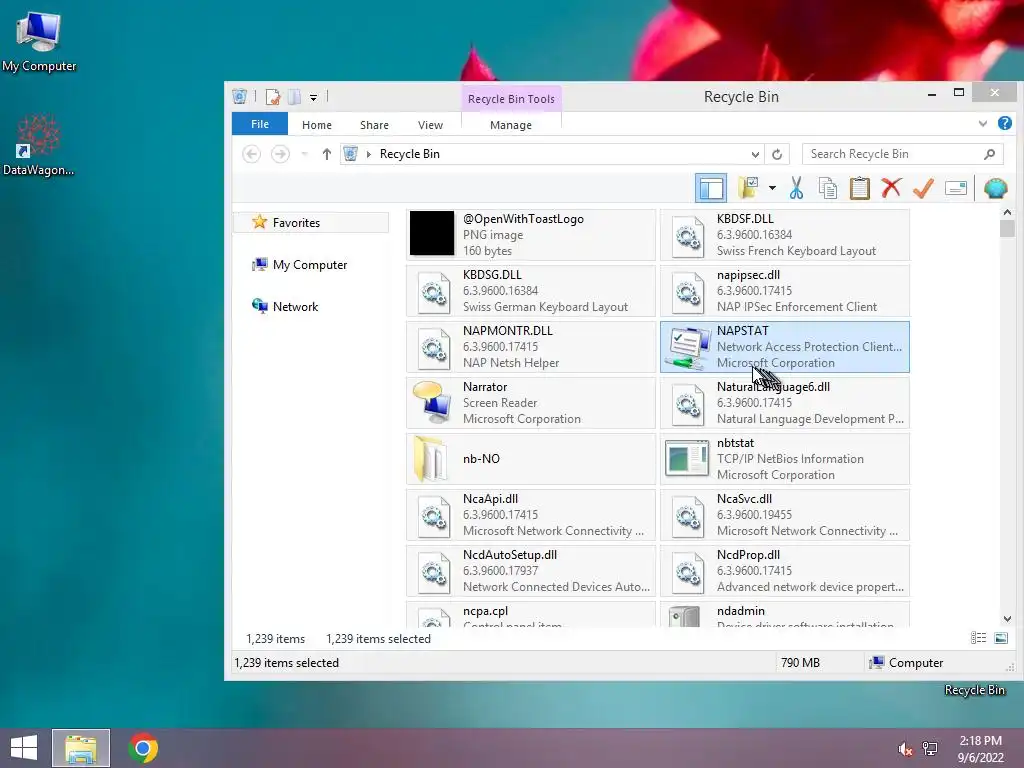Open the Windows Start button
Viewport: 1024px width, 768px height.
pyautogui.click(x=24, y=748)
